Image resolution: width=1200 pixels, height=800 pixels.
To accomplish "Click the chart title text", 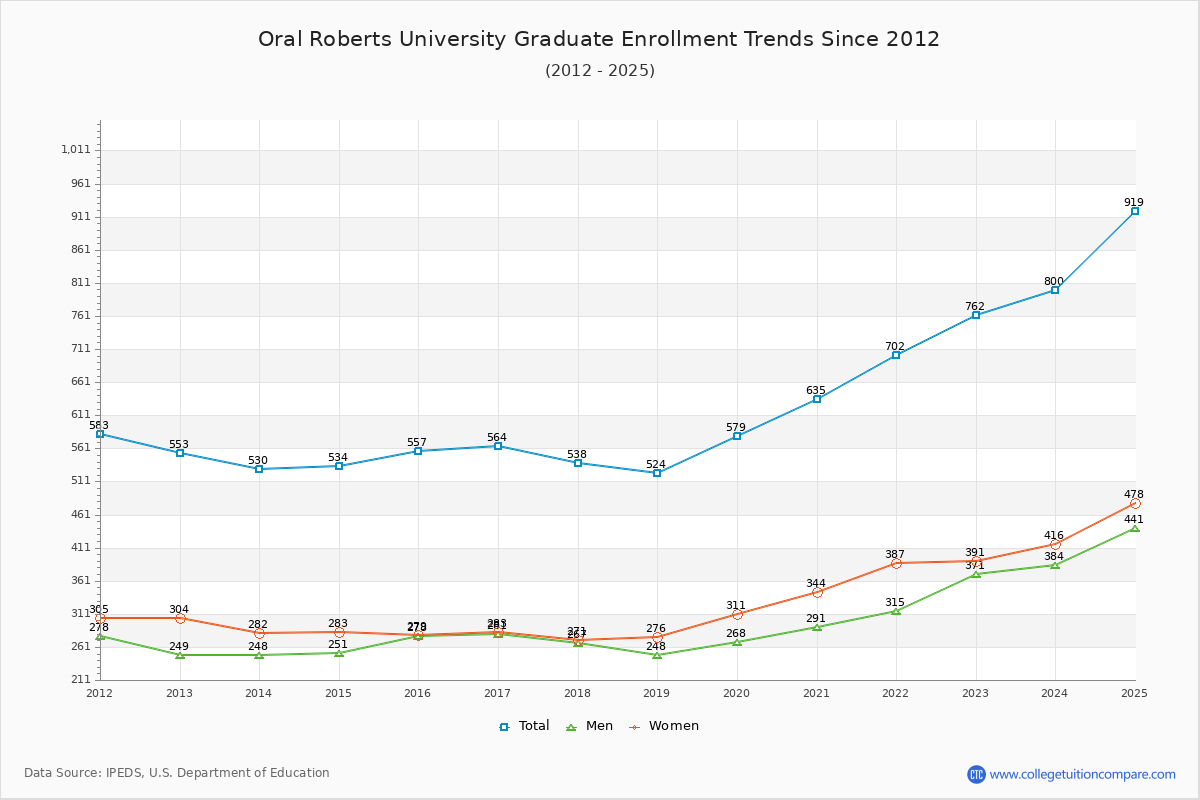I will coord(599,39).
